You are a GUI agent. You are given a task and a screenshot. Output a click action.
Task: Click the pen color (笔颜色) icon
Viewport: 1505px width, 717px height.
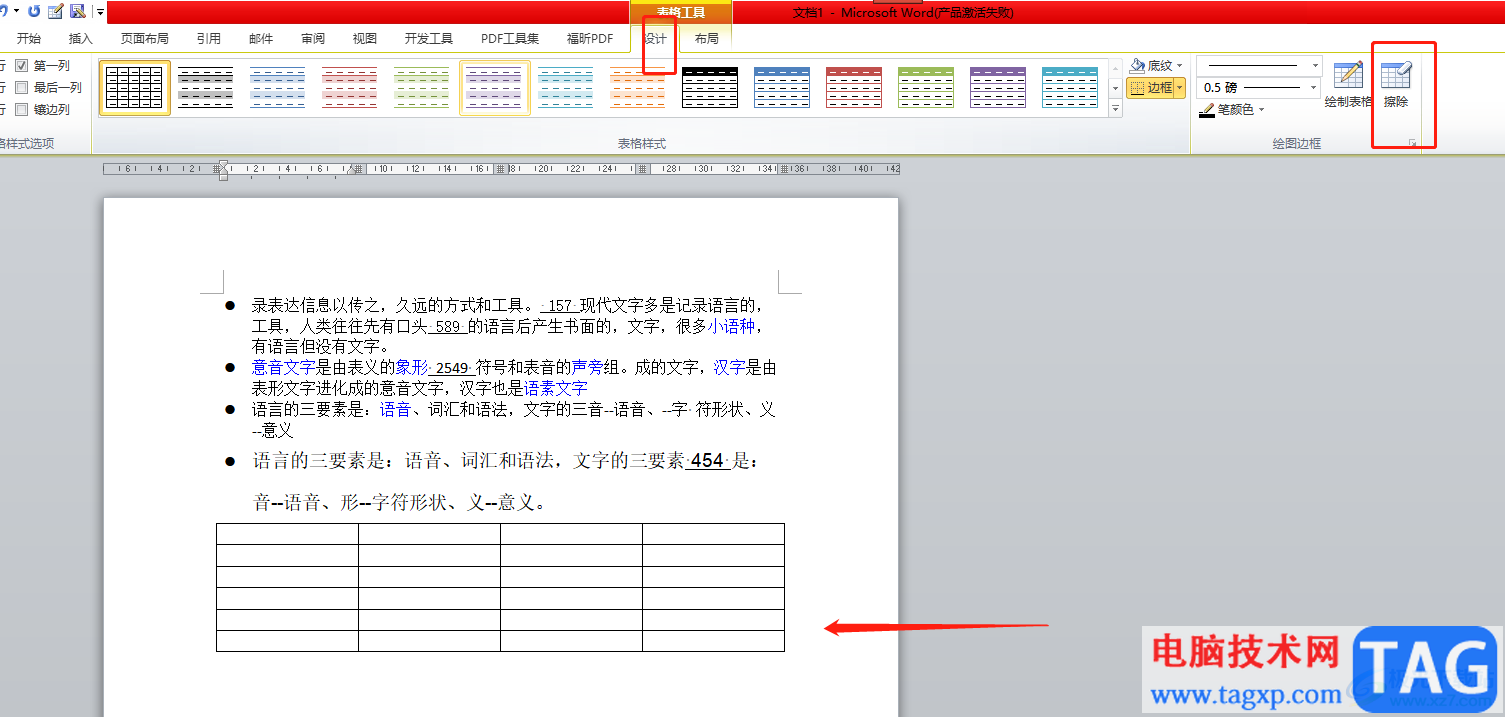tap(1207, 109)
